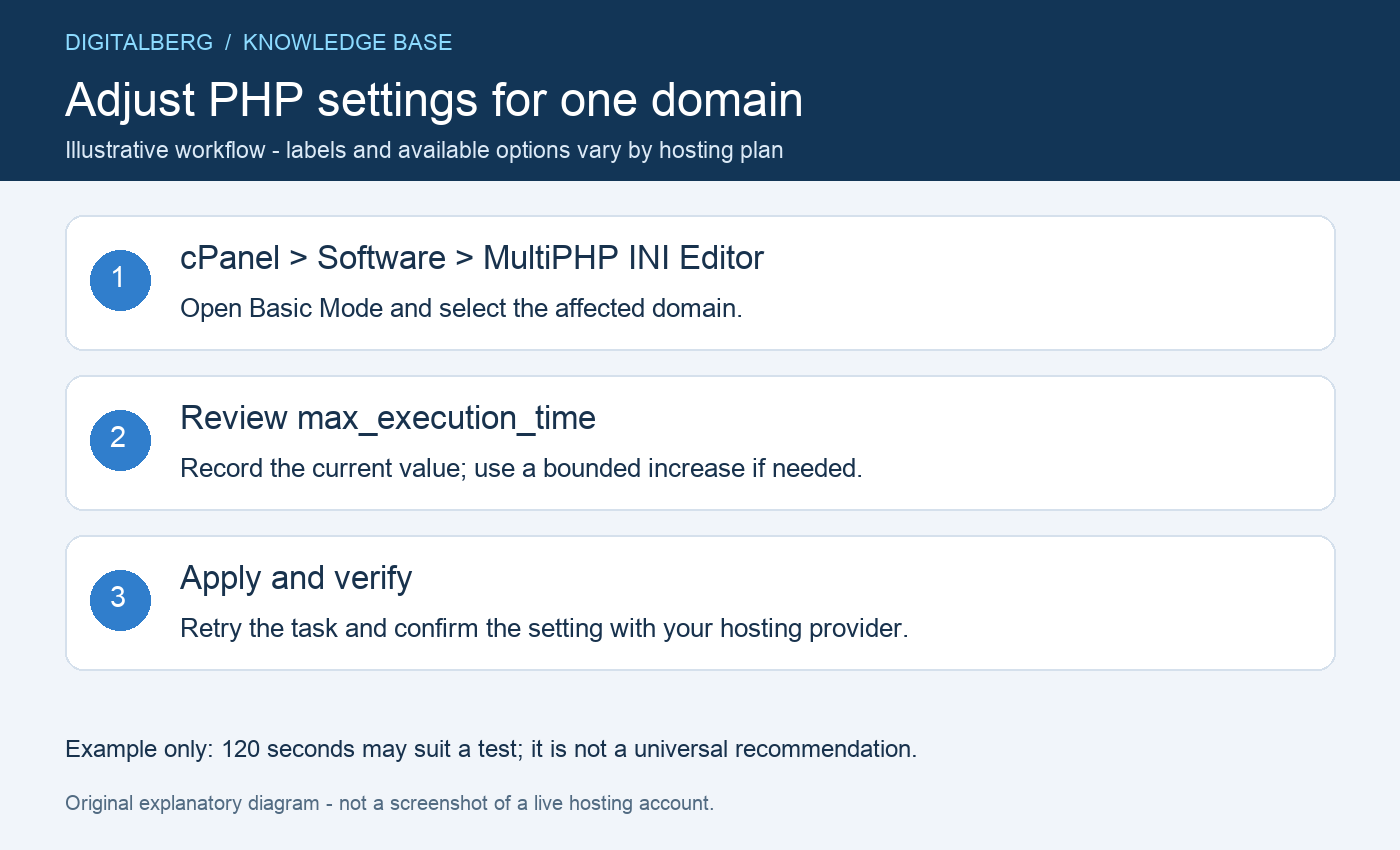Click the step 3 number badge
1400x850 pixels.
pos(120,600)
